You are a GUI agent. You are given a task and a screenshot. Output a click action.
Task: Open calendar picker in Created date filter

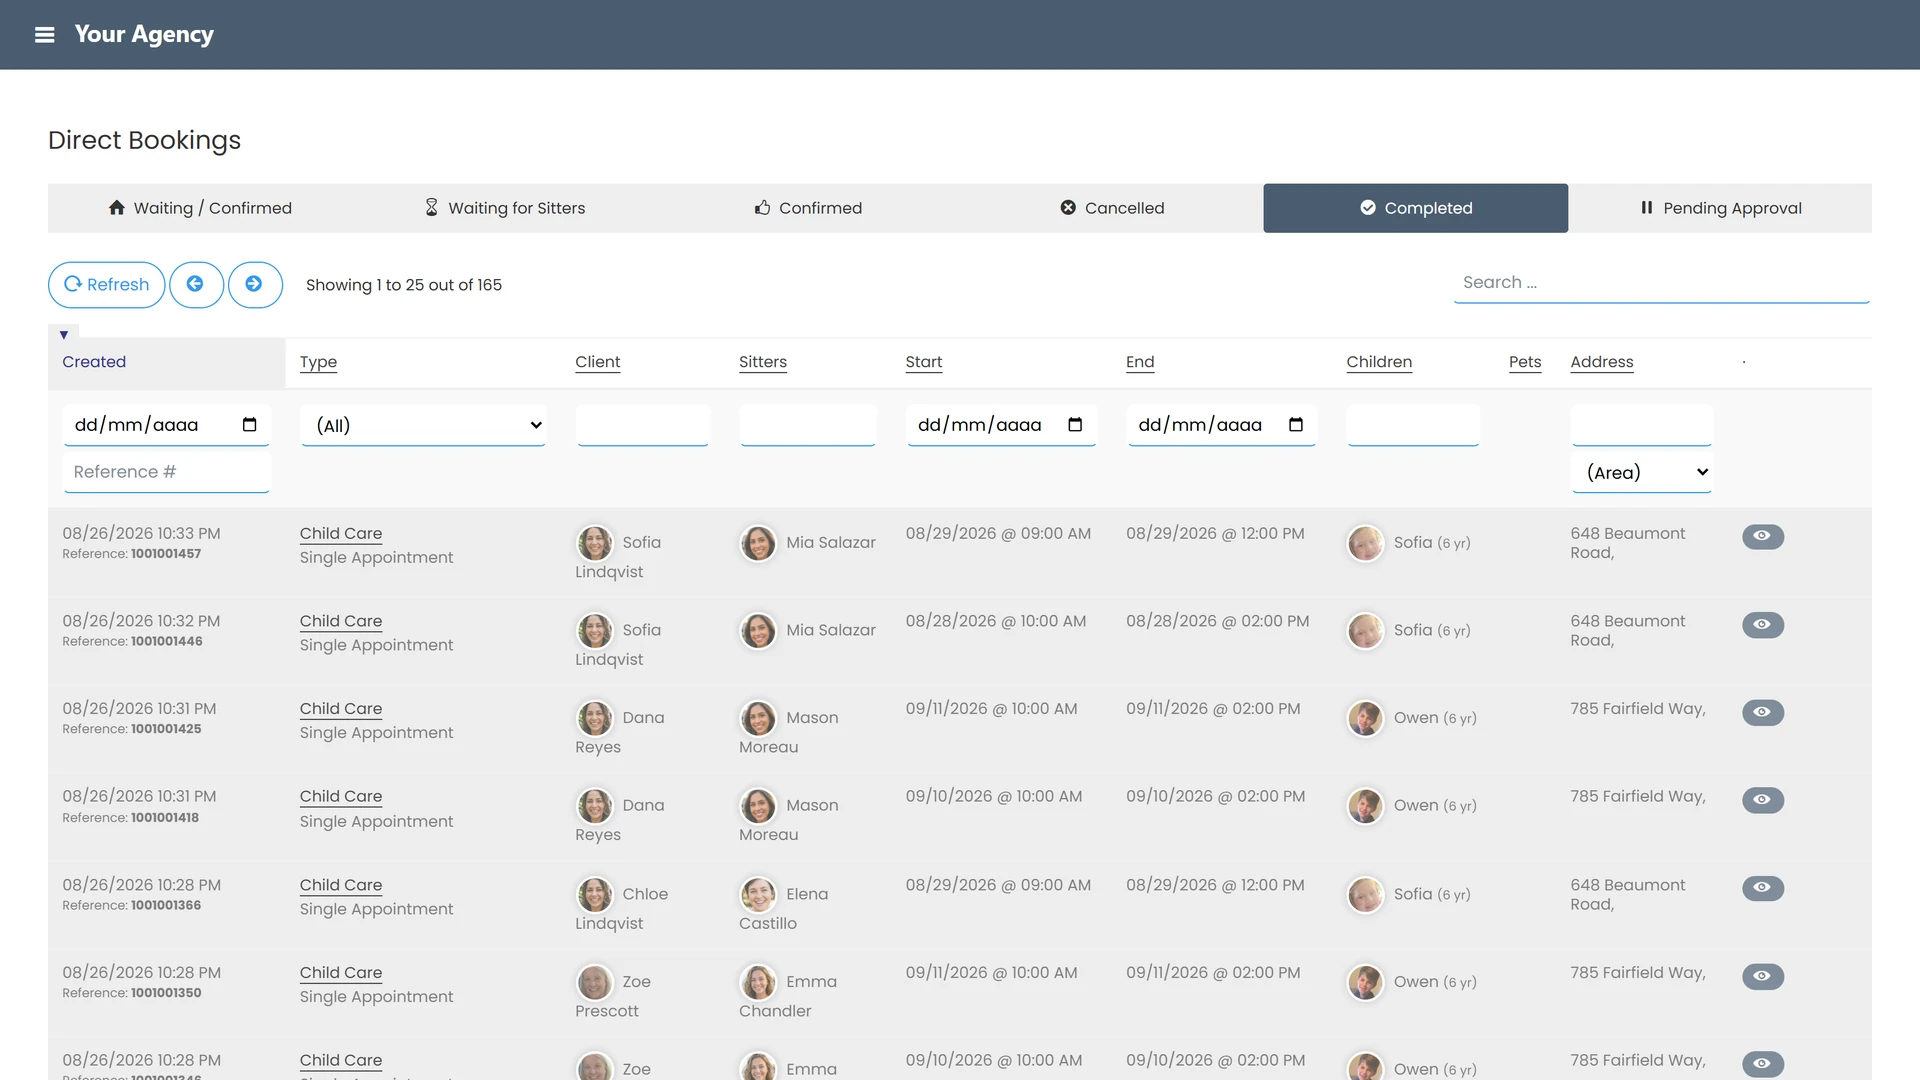coord(249,425)
